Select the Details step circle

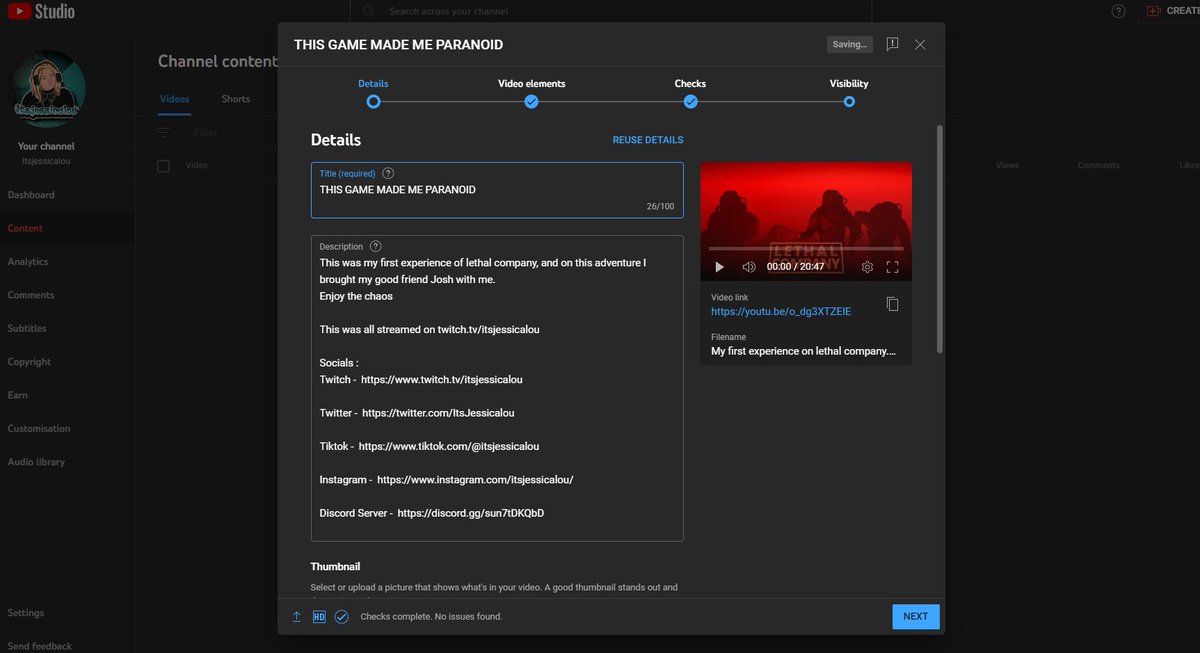click(373, 101)
